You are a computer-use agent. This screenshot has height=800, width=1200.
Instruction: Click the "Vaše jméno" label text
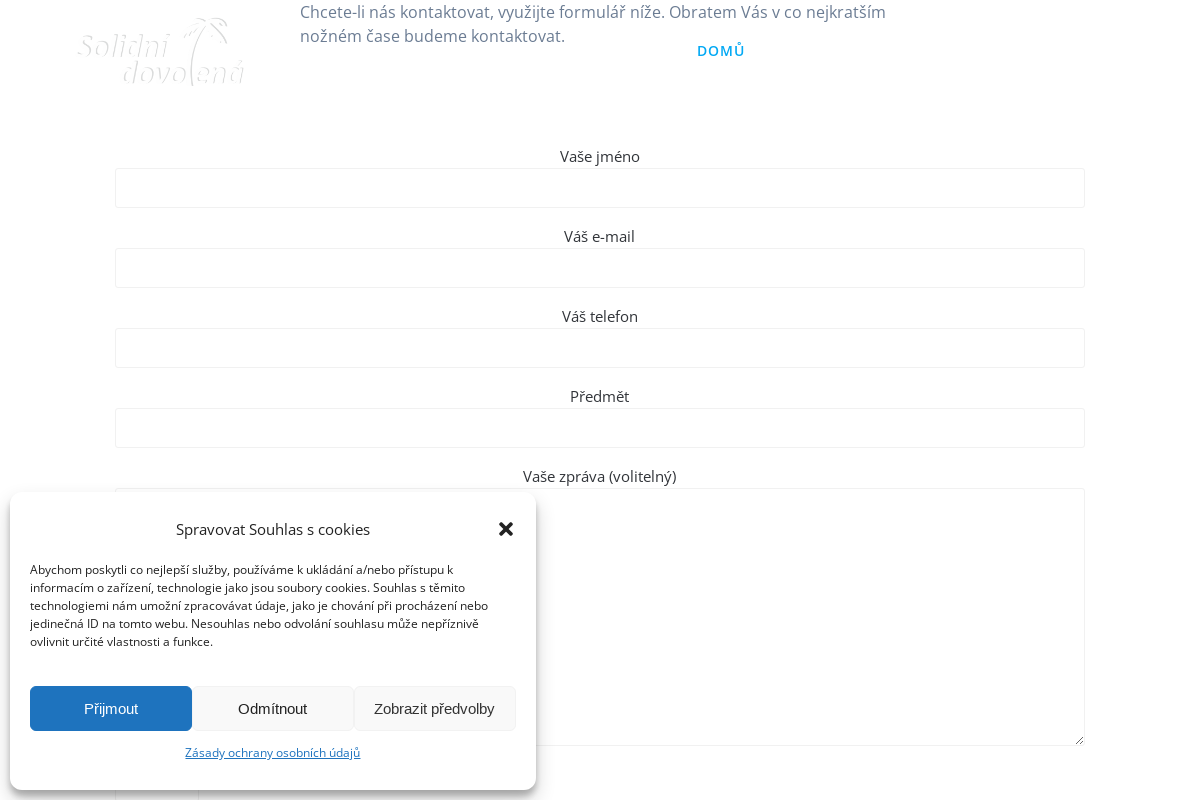[600, 157]
